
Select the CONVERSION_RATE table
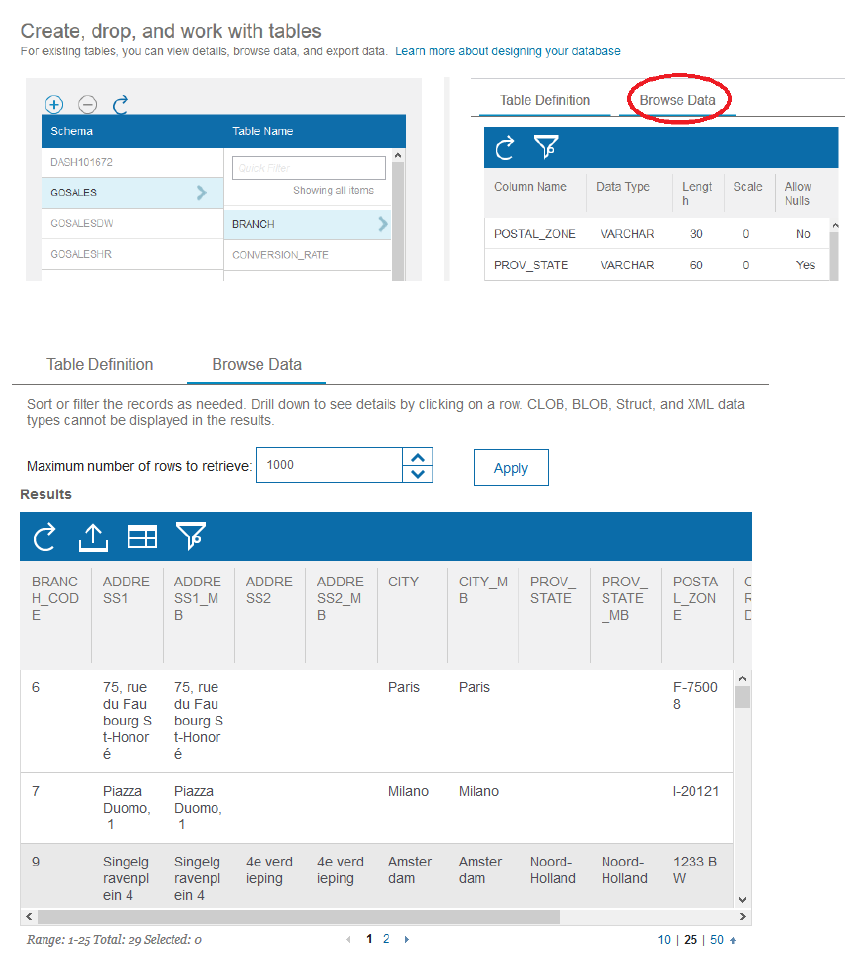click(x=307, y=255)
